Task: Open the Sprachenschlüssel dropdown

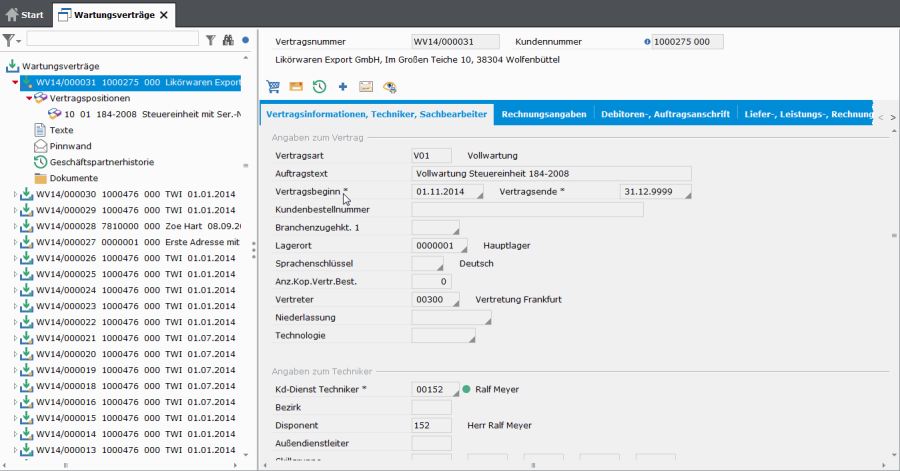Action: coord(439,267)
